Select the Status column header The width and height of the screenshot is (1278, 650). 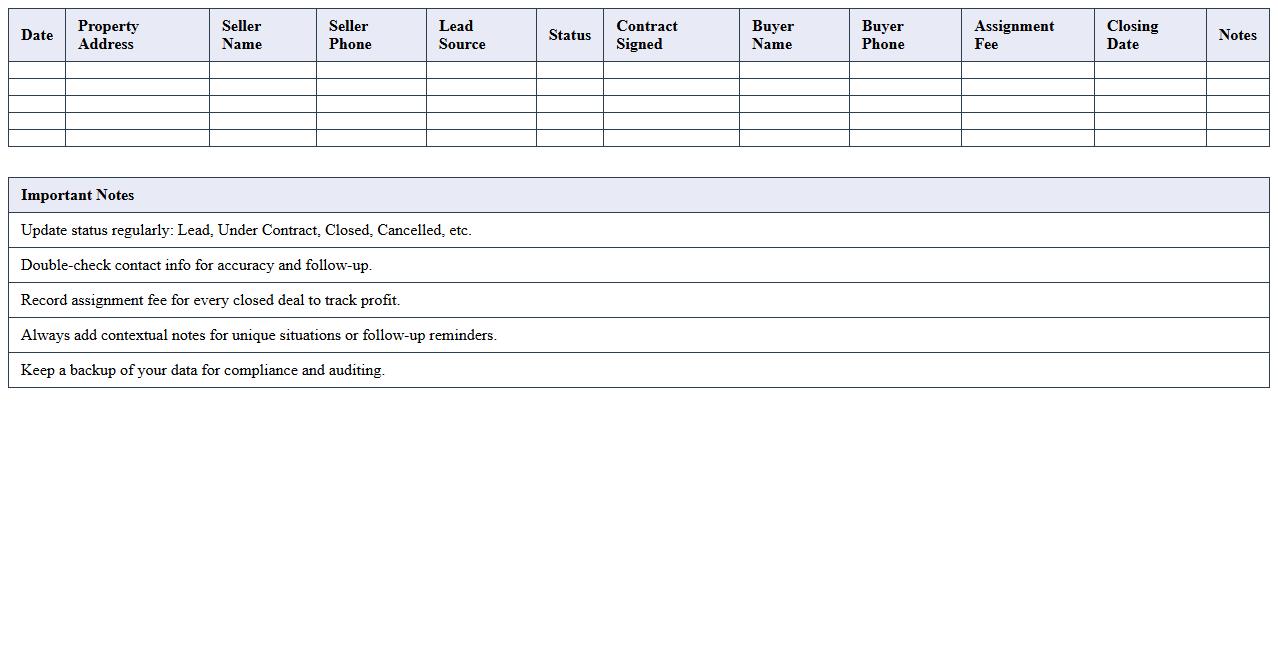(570, 34)
